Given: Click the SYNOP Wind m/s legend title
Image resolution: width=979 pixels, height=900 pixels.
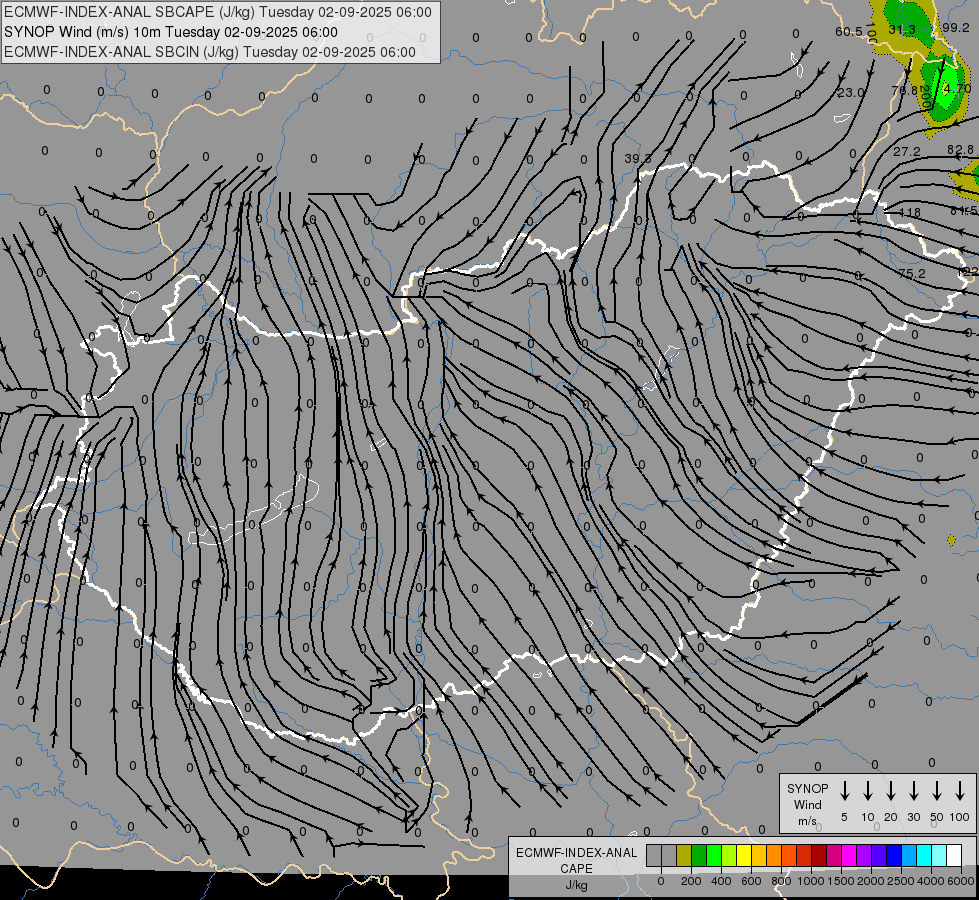Looking at the screenshot, I should [x=807, y=805].
